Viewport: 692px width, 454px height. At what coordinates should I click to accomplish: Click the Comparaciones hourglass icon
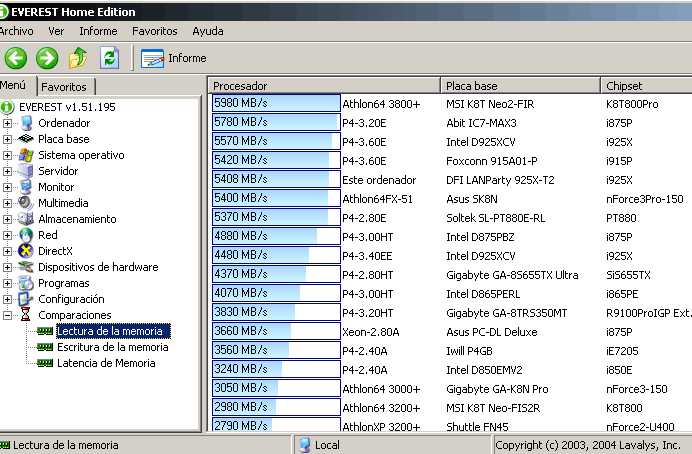[26, 315]
